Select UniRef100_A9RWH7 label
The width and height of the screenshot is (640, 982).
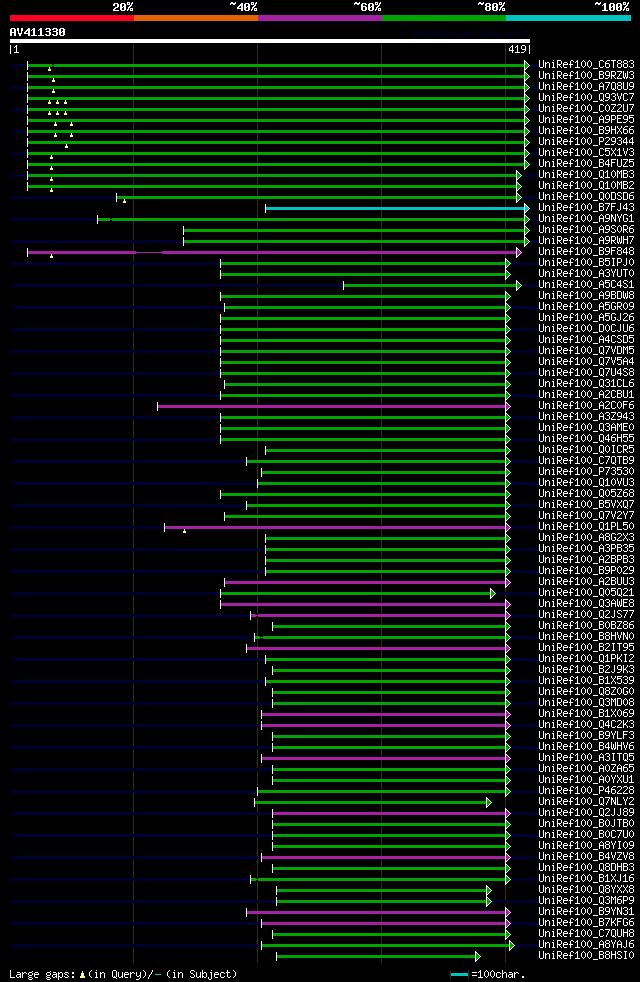(x=586, y=240)
